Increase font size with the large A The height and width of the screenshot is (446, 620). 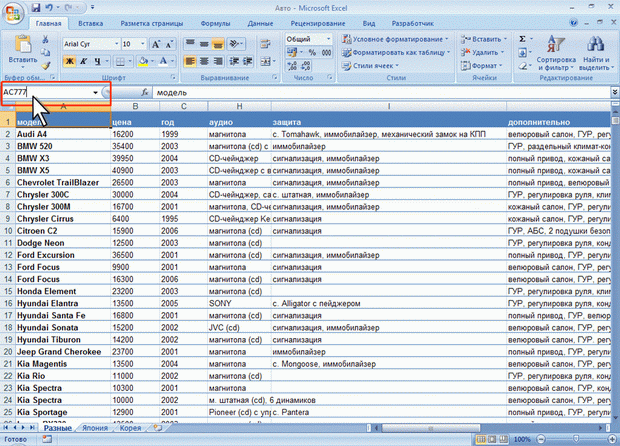[x=156, y=44]
